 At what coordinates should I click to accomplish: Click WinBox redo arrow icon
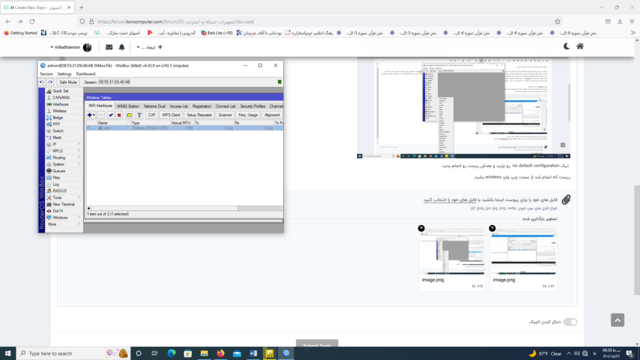pyautogui.click(x=50, y=82)
